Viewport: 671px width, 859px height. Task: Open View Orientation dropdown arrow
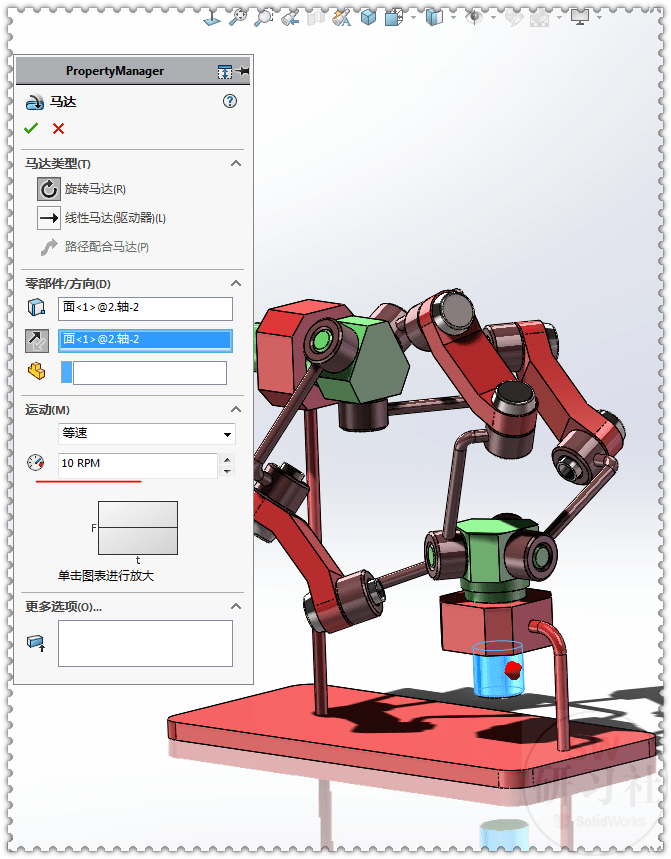coord(413,18)
